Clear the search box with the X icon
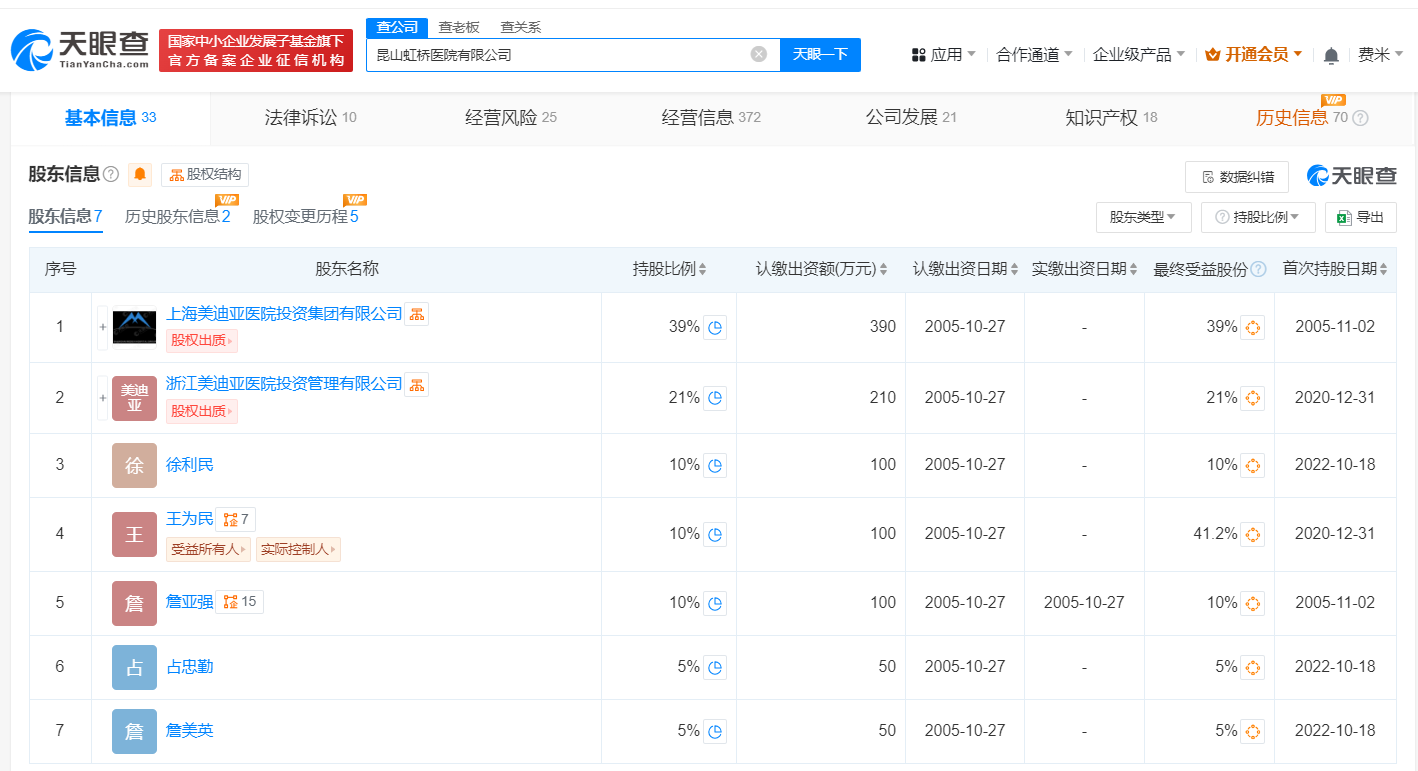 click(x=757, y=55)
